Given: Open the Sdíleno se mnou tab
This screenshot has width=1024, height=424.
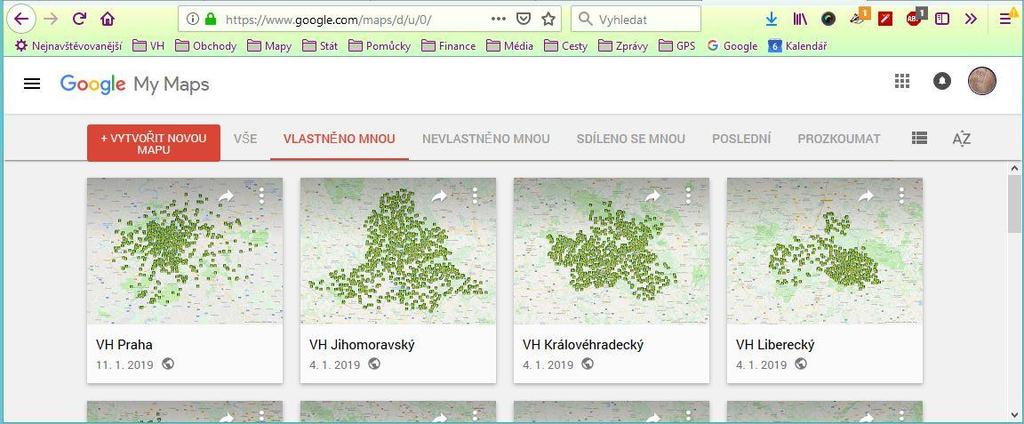Looking at the screenshot, I should 631,139.
